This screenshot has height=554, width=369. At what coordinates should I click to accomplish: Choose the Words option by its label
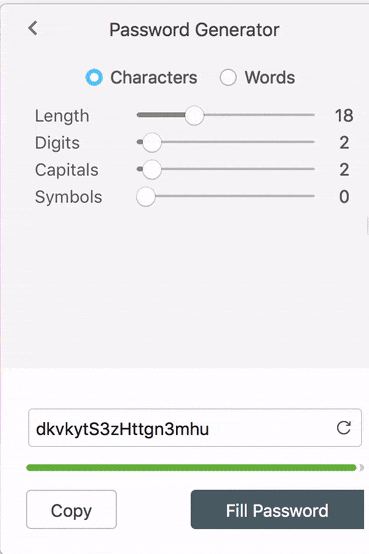coord(270,77)
